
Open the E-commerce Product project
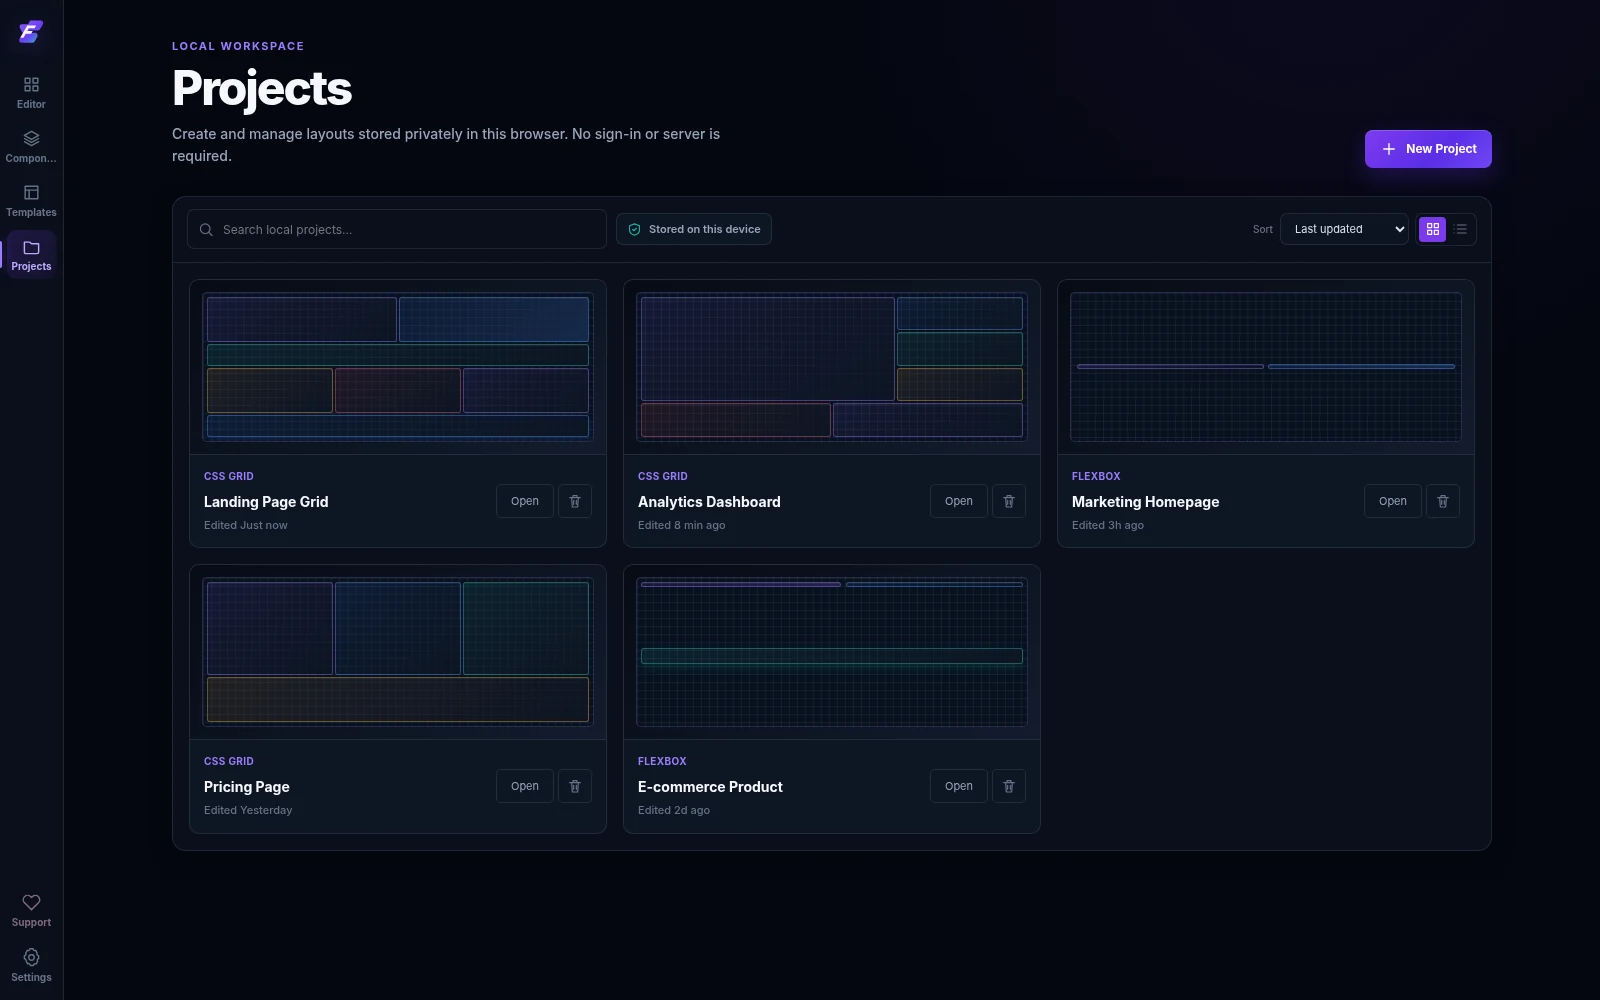959,786
